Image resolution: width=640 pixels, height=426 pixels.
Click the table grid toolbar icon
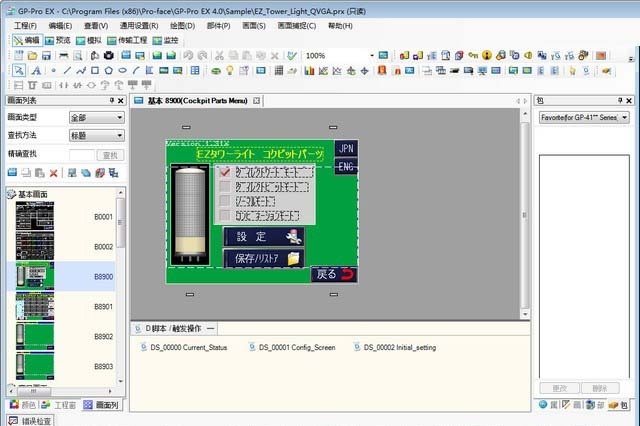click(195, 71)
